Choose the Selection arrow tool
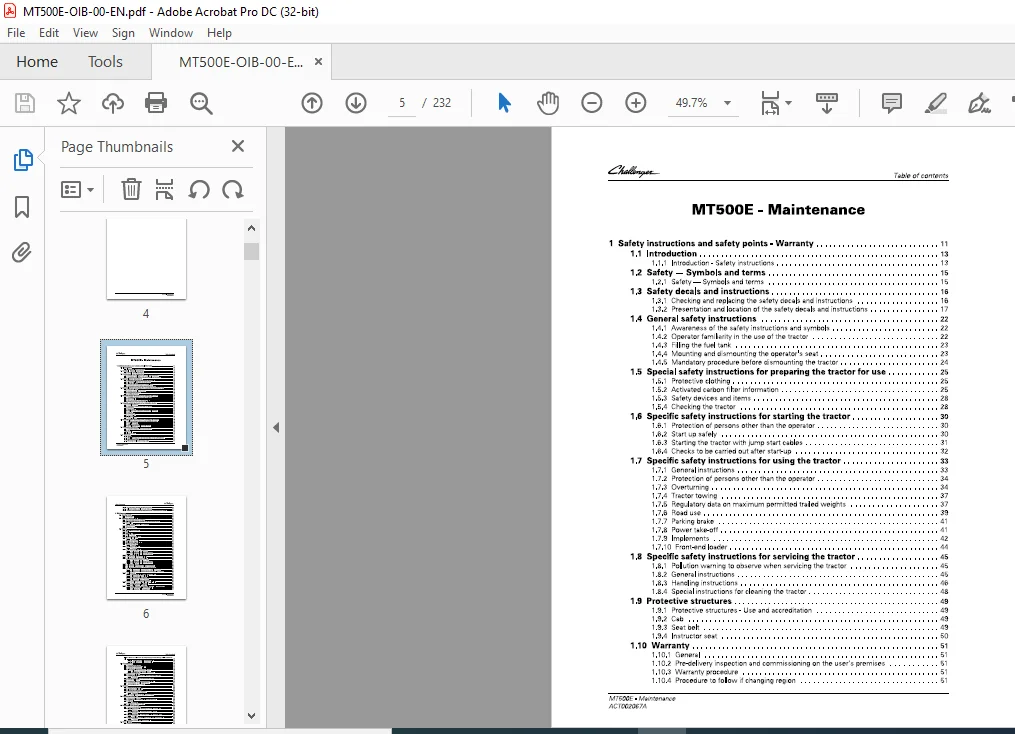The image size is (1015, 734). coord(504,103)
